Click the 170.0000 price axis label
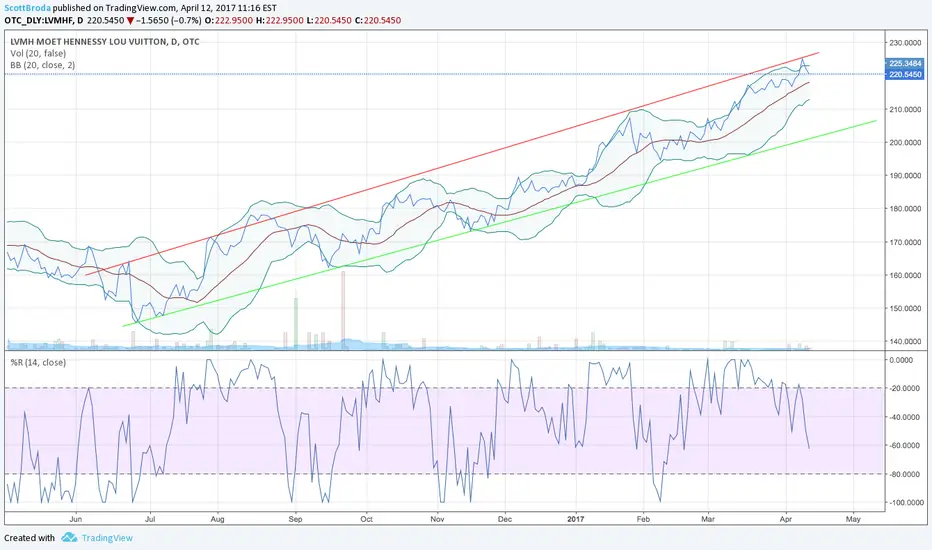 point(906,243)
